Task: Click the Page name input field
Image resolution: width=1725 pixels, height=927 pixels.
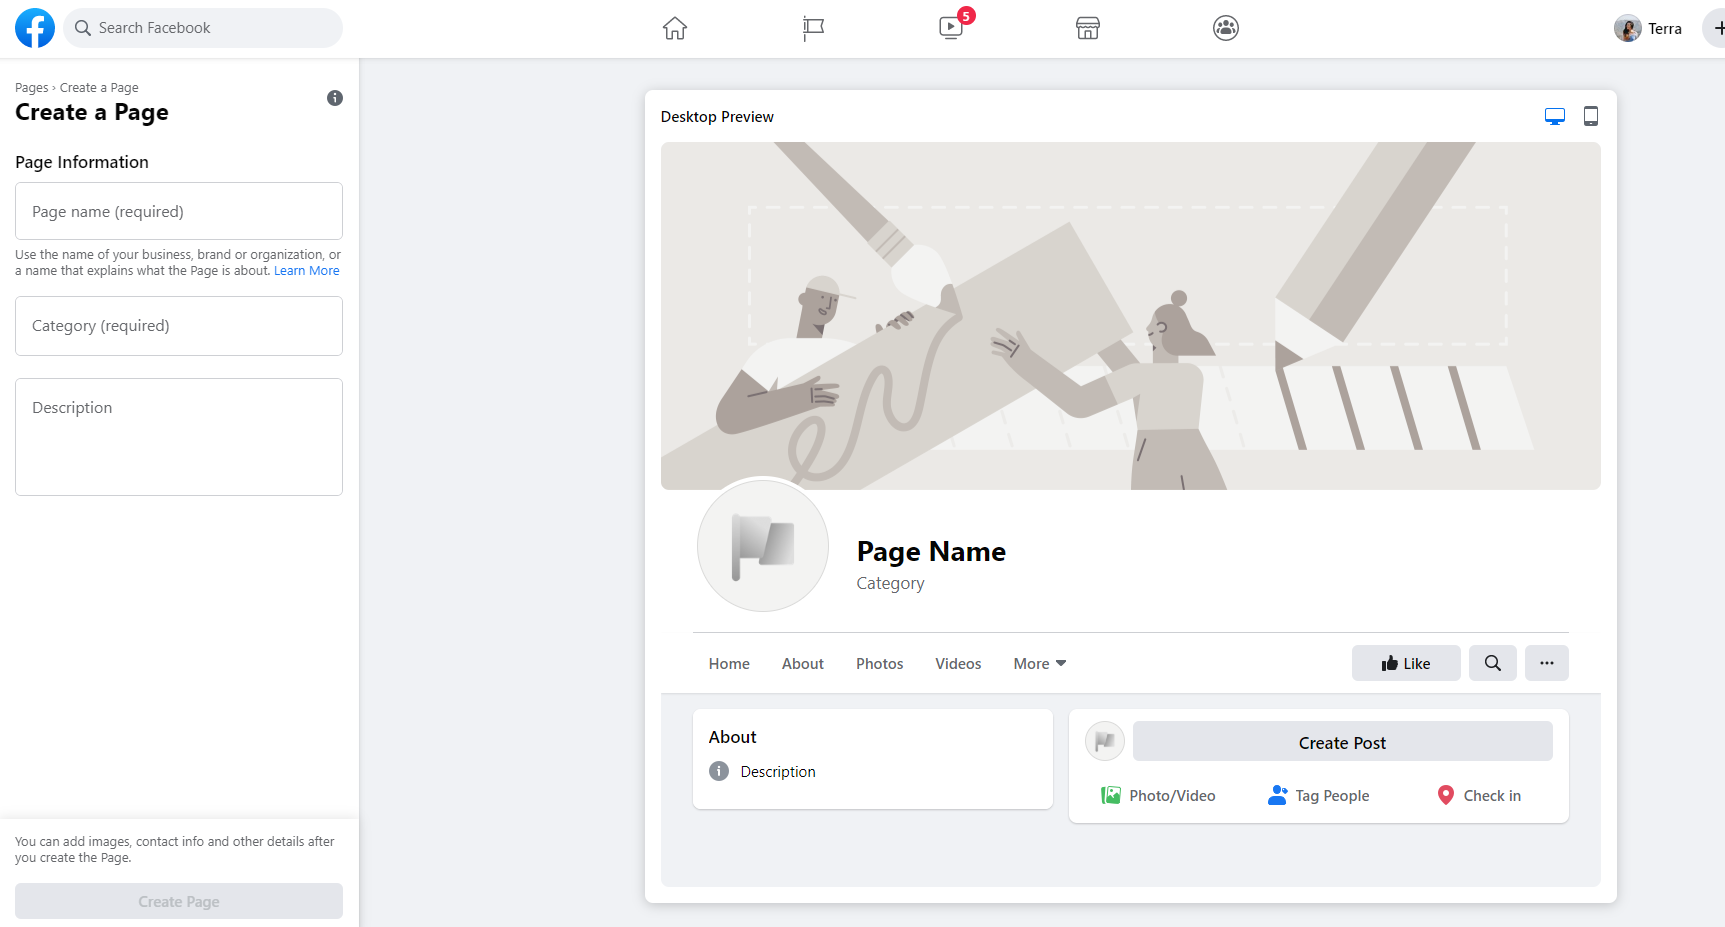Action: pyautogui.click(x=179, y=212)
